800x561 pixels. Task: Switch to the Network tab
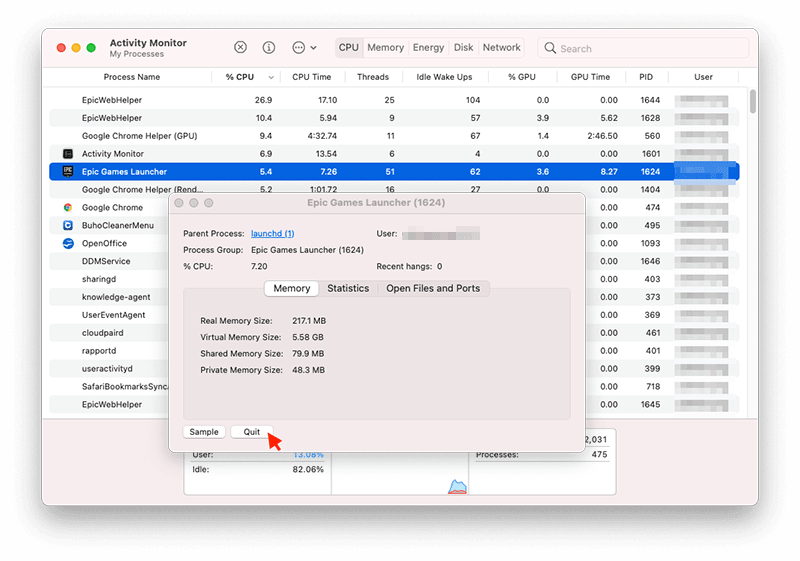(x=502, y=47)
